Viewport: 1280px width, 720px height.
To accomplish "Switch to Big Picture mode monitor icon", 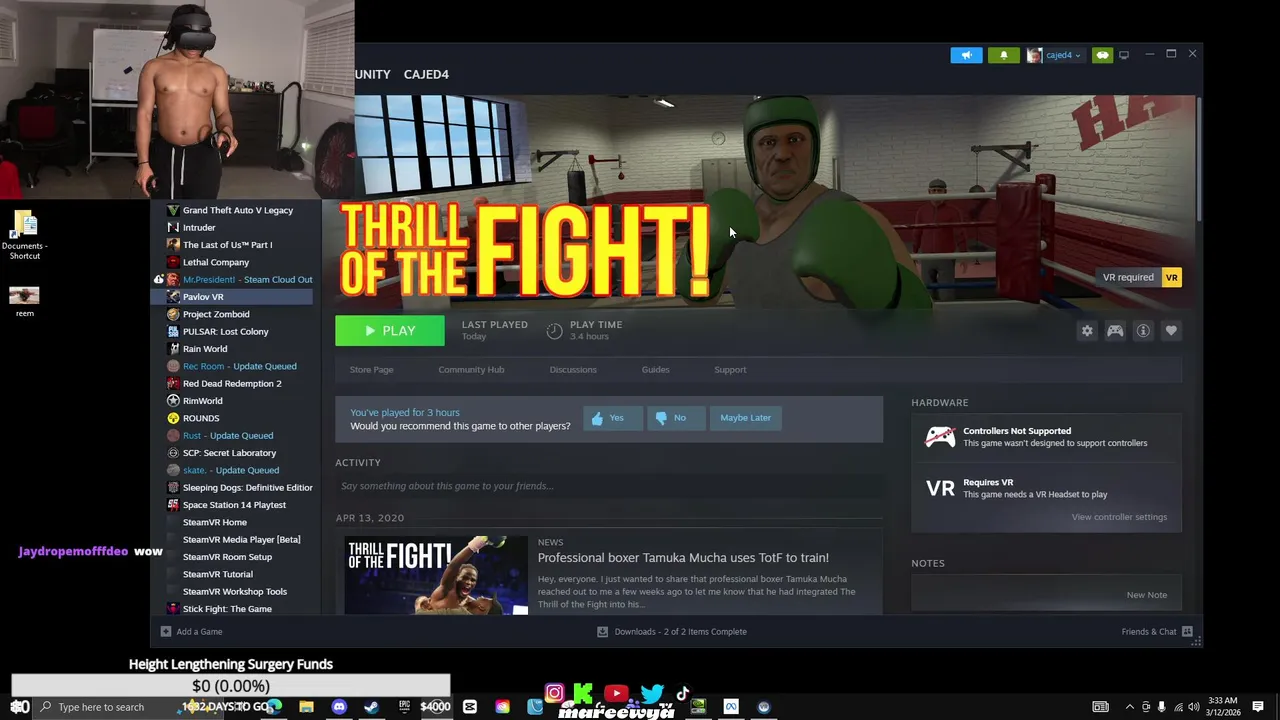I will pos(1124,55).
